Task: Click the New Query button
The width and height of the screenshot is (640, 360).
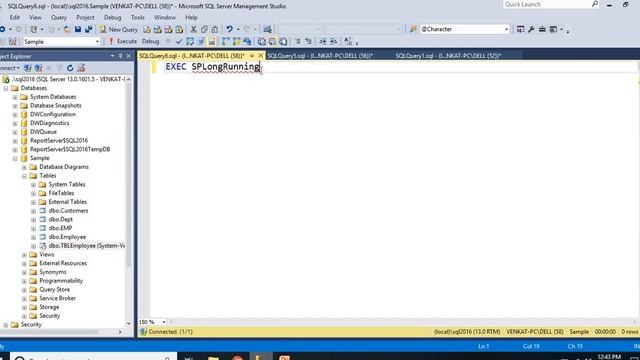Action: pos(118,29)
